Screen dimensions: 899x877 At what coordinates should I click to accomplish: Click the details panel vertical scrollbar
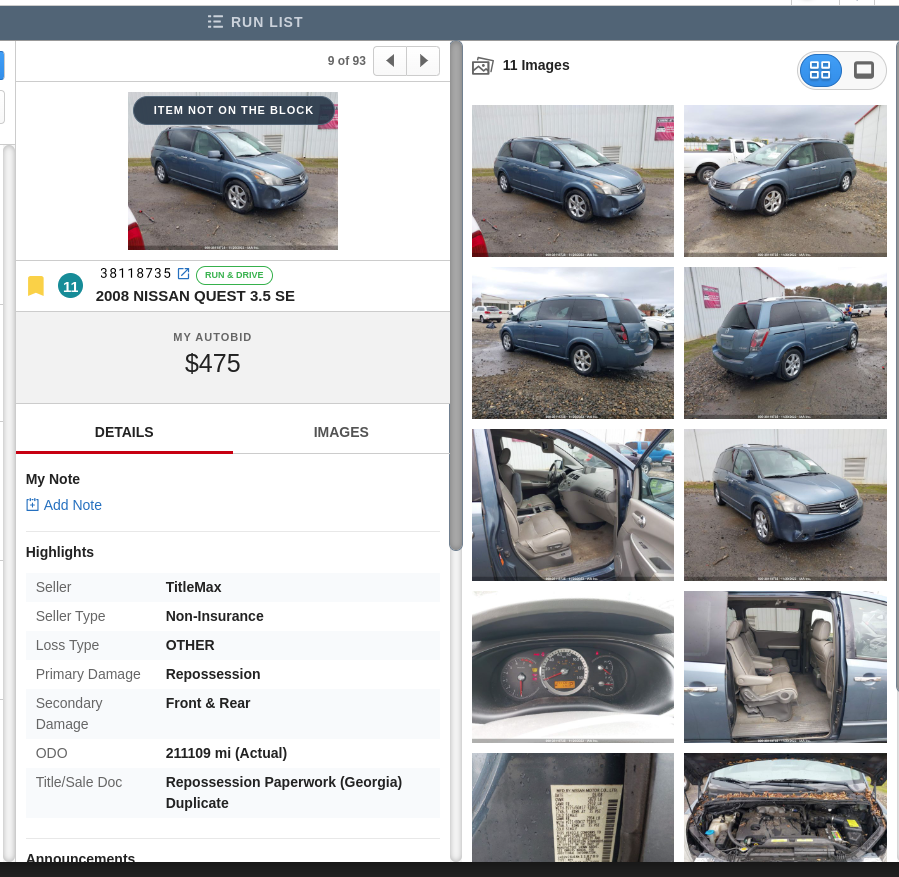pos(456,300)
